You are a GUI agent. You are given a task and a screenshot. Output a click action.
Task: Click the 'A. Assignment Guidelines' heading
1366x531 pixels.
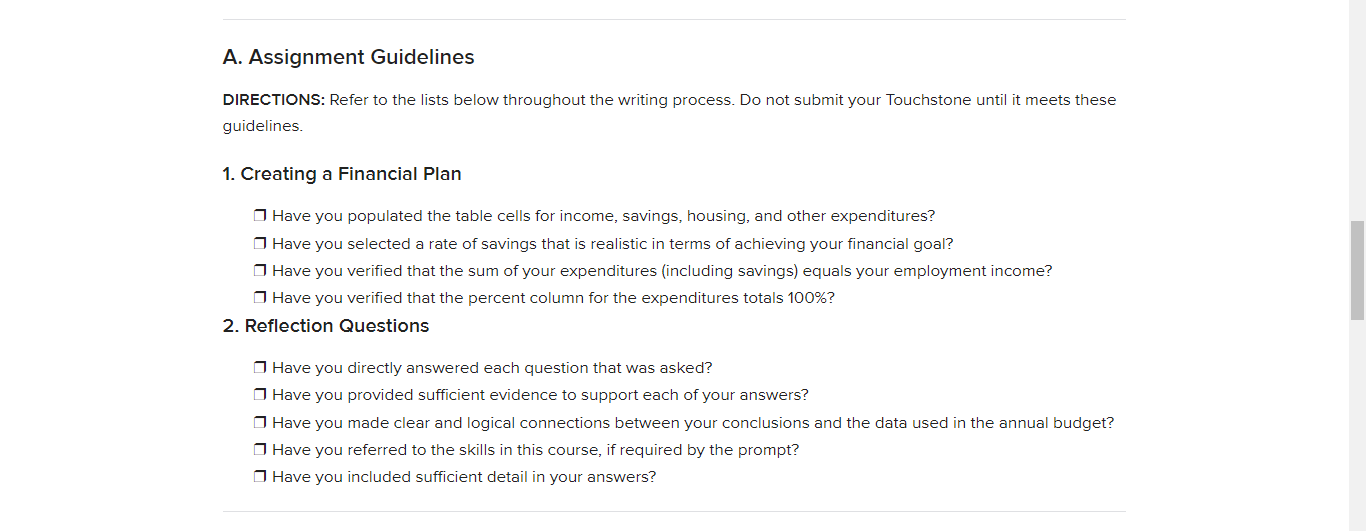coord(348,57)
